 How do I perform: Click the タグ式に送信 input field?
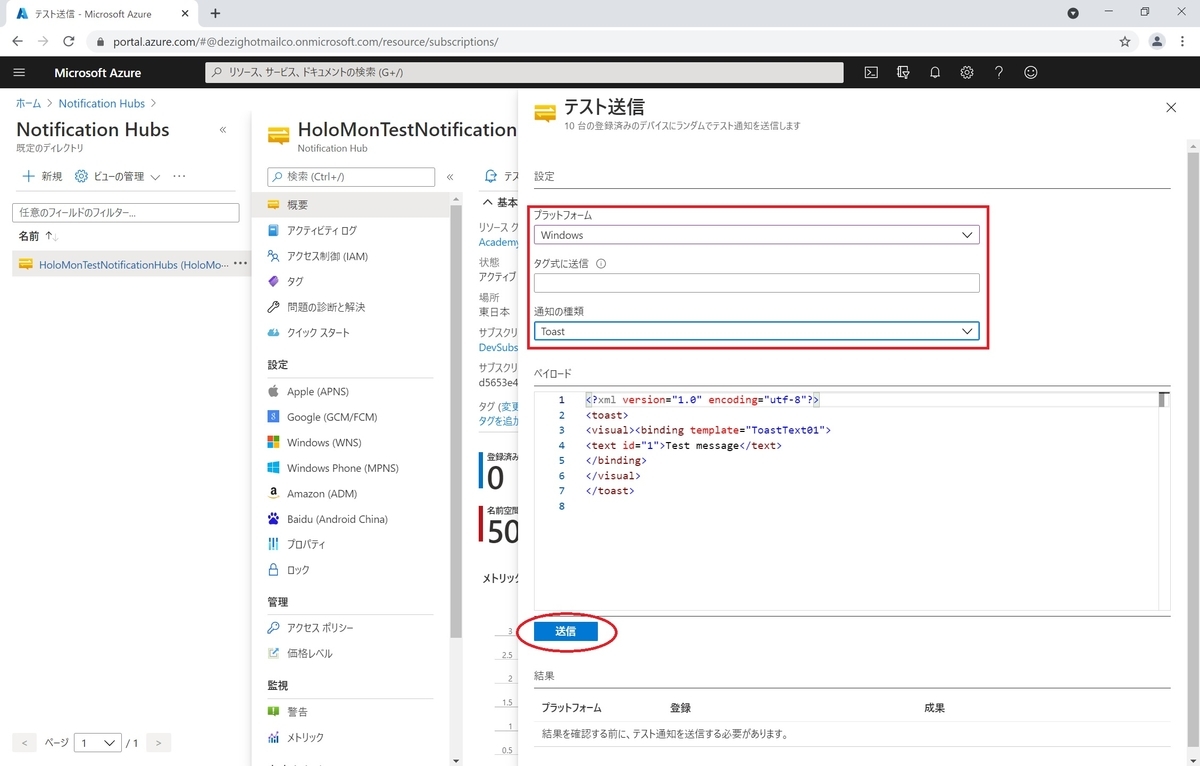click(x=756, y=283)
